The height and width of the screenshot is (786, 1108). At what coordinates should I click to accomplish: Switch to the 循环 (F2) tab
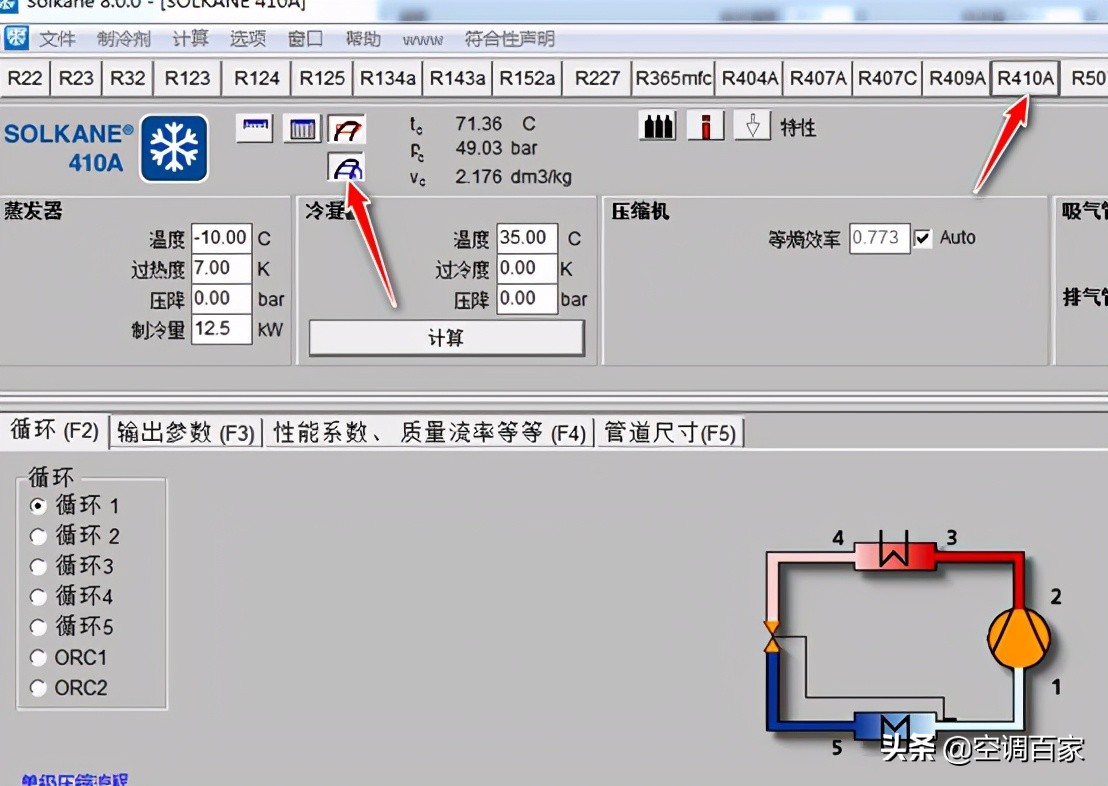click(x=54, y=430)
